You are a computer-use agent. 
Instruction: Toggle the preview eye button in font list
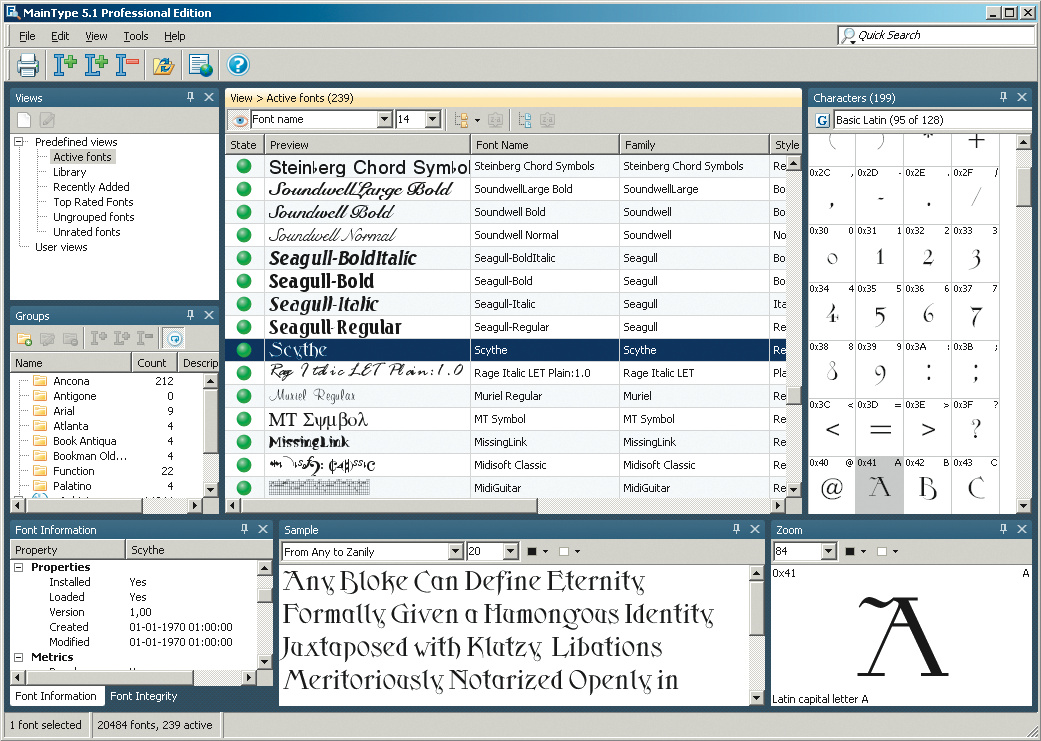(x=240, y=120)
